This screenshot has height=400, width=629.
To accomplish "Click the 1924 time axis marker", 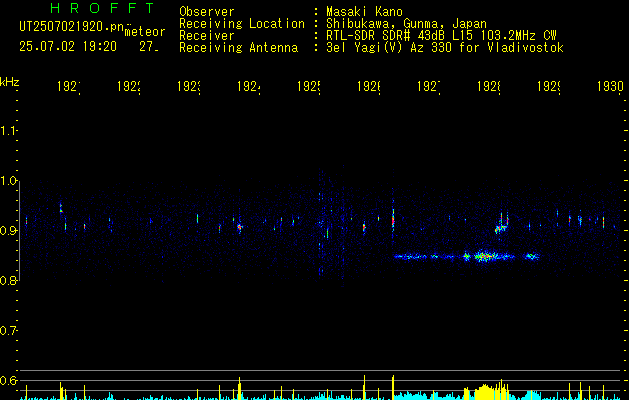I will click(249, 86).
